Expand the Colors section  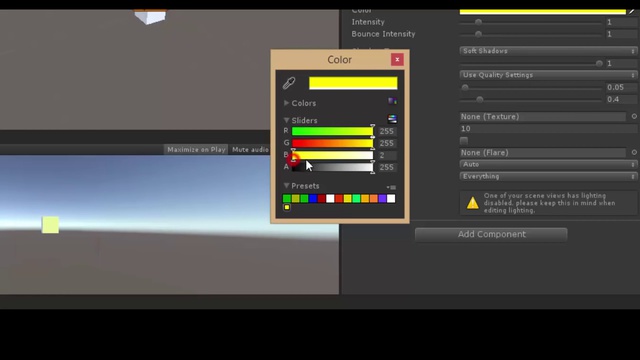(x=287, y=103)
